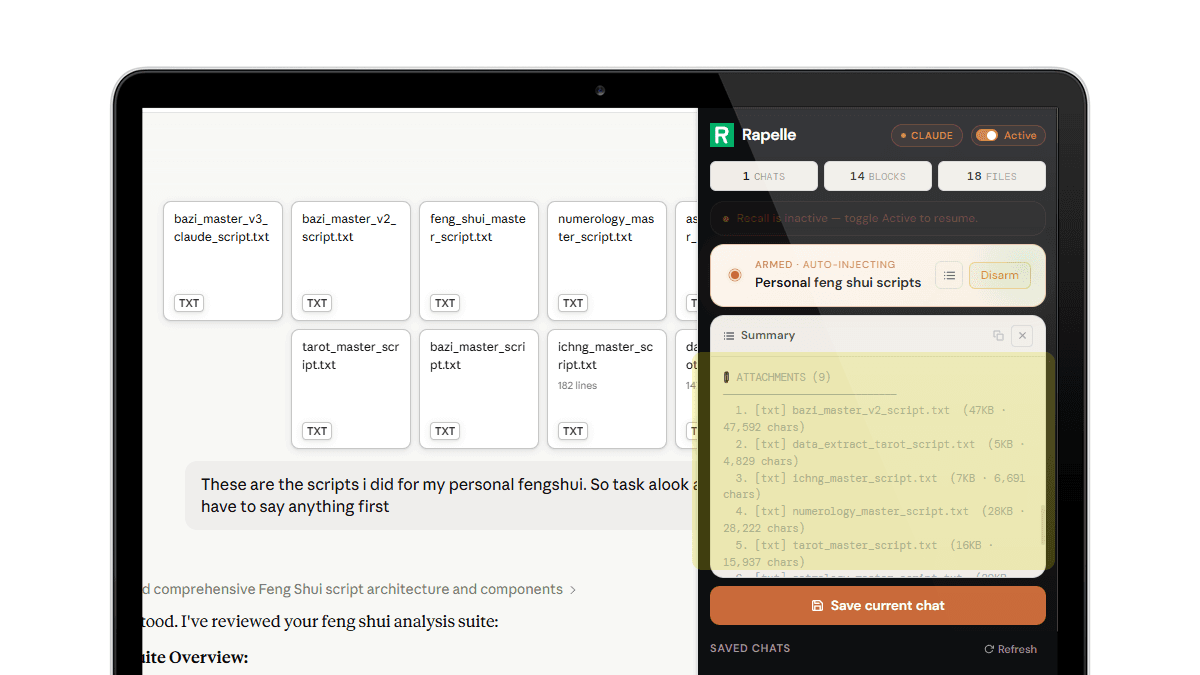1200x675 pixels.
Task: Refresh the saved chats list
Action: click(x=1010, y=649)
